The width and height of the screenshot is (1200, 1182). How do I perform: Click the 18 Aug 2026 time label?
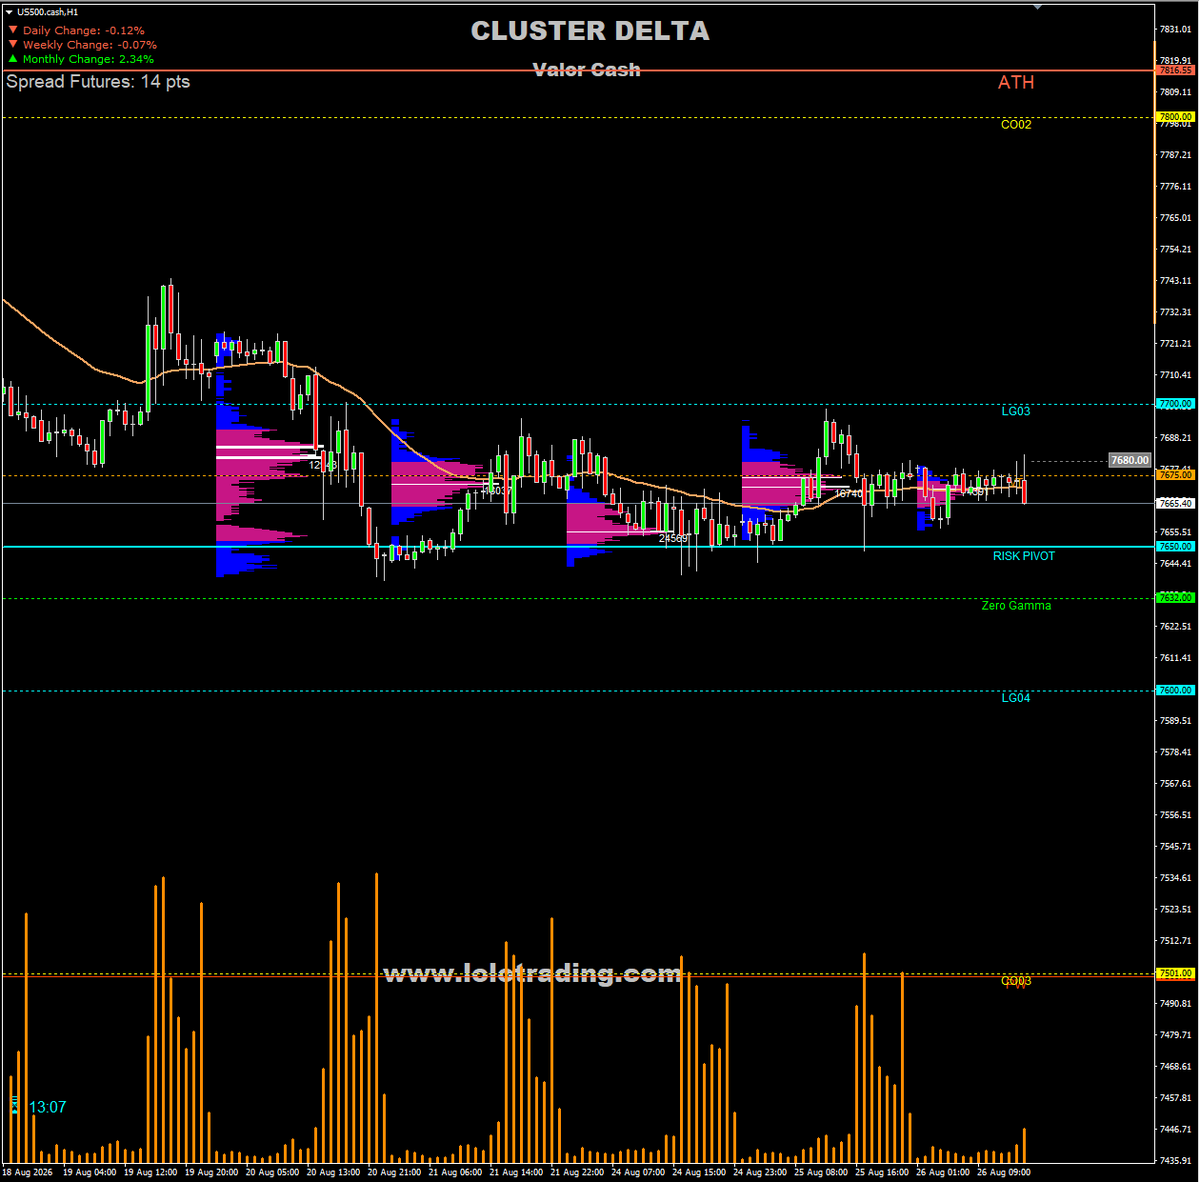[x=28, y=1172]
